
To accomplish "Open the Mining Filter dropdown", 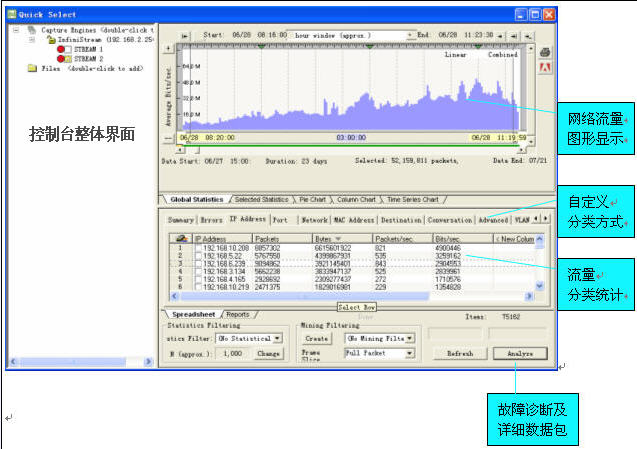I will [x=409, y=339].
